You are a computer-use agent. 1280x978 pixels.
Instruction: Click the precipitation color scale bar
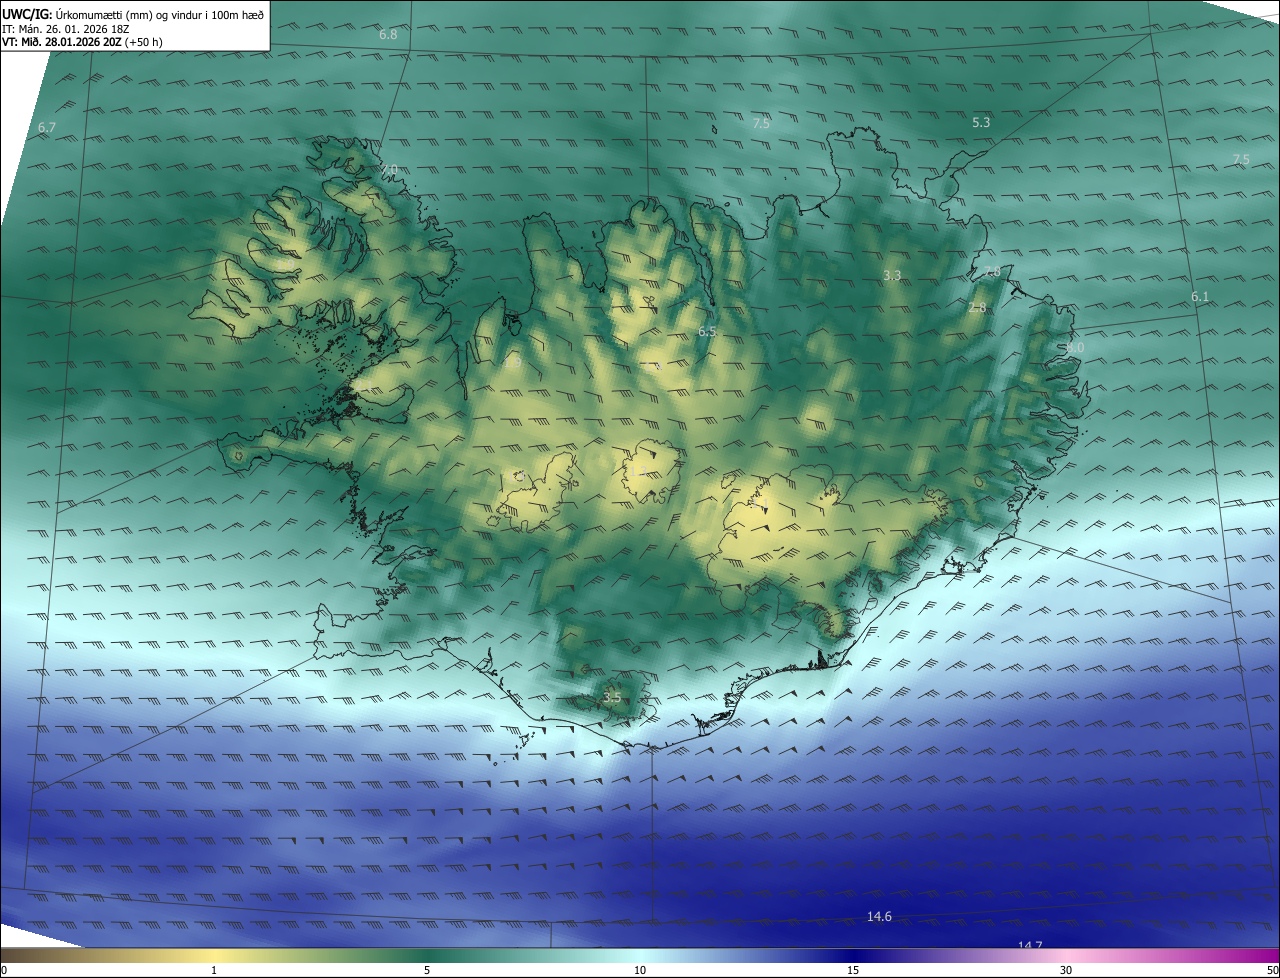point(640,956)
